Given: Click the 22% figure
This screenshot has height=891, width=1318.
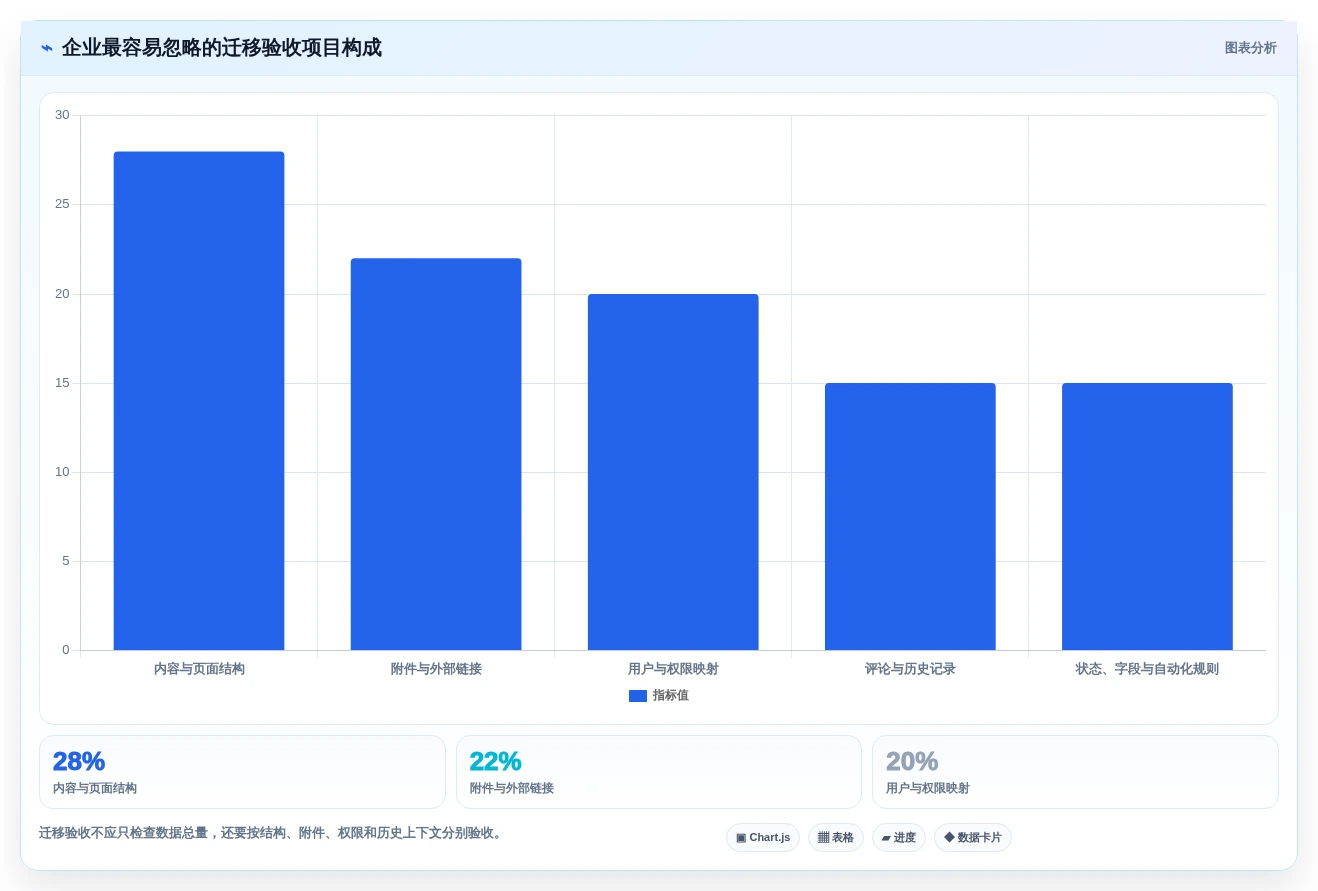Looking at the screenshot, I should click(496, 762).
